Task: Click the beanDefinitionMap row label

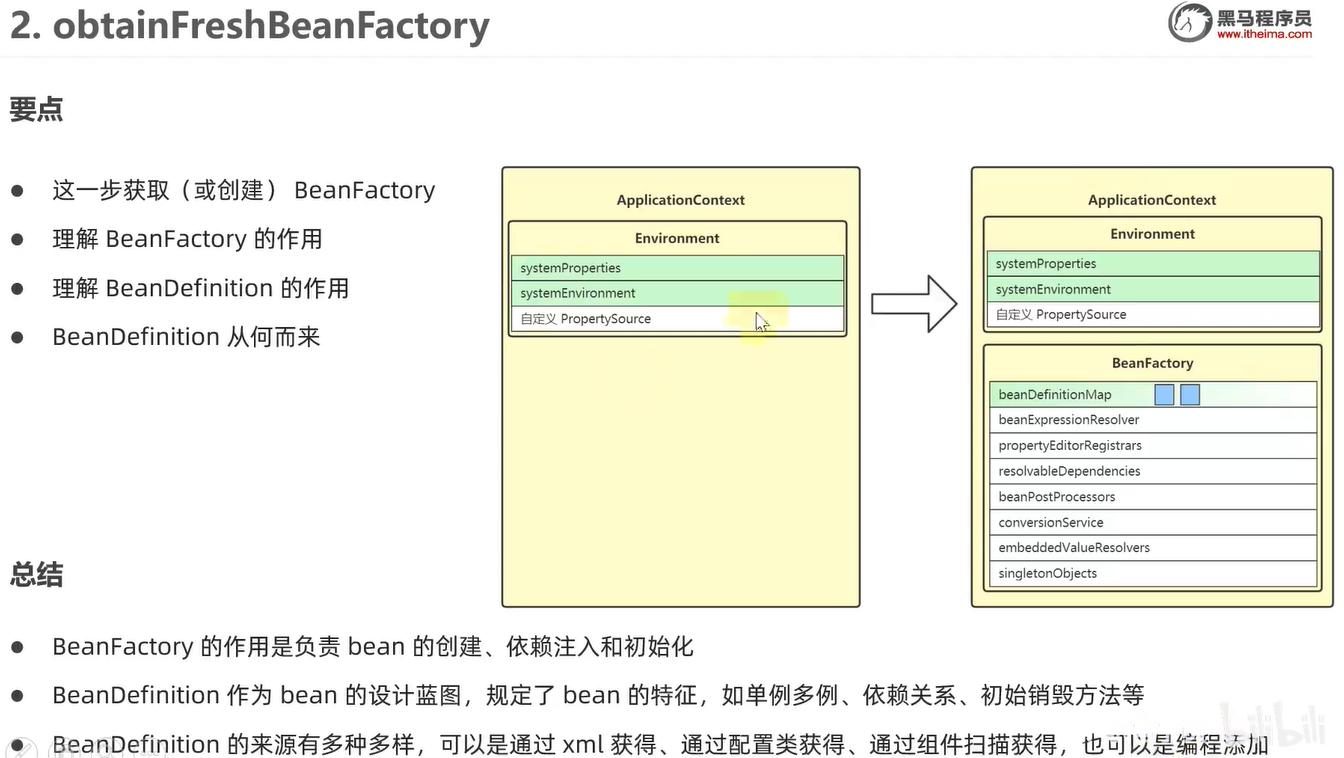Action: coord(1054,395)
